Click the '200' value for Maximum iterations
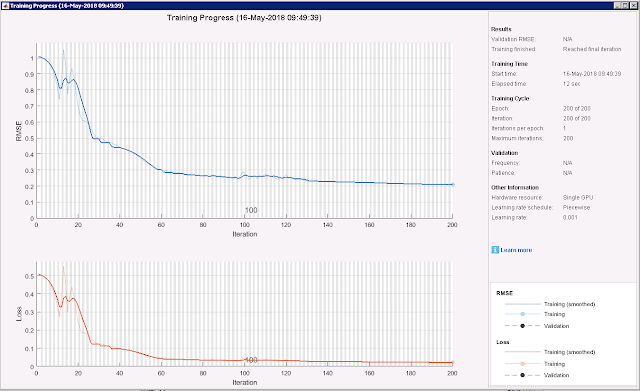This screenshot has width=640, height=391. [568, 138]
